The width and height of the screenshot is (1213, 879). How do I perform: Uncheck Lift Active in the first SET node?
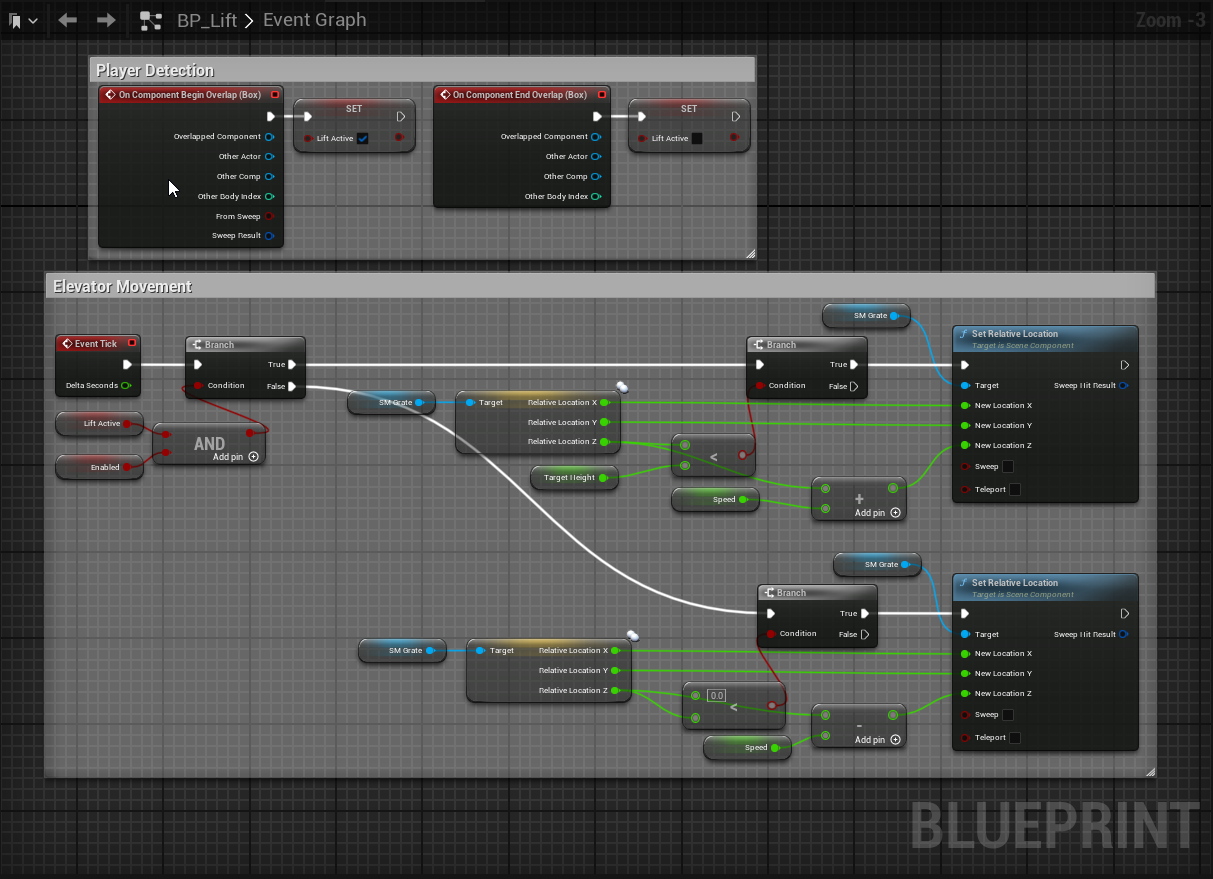(x=363, y=138)
